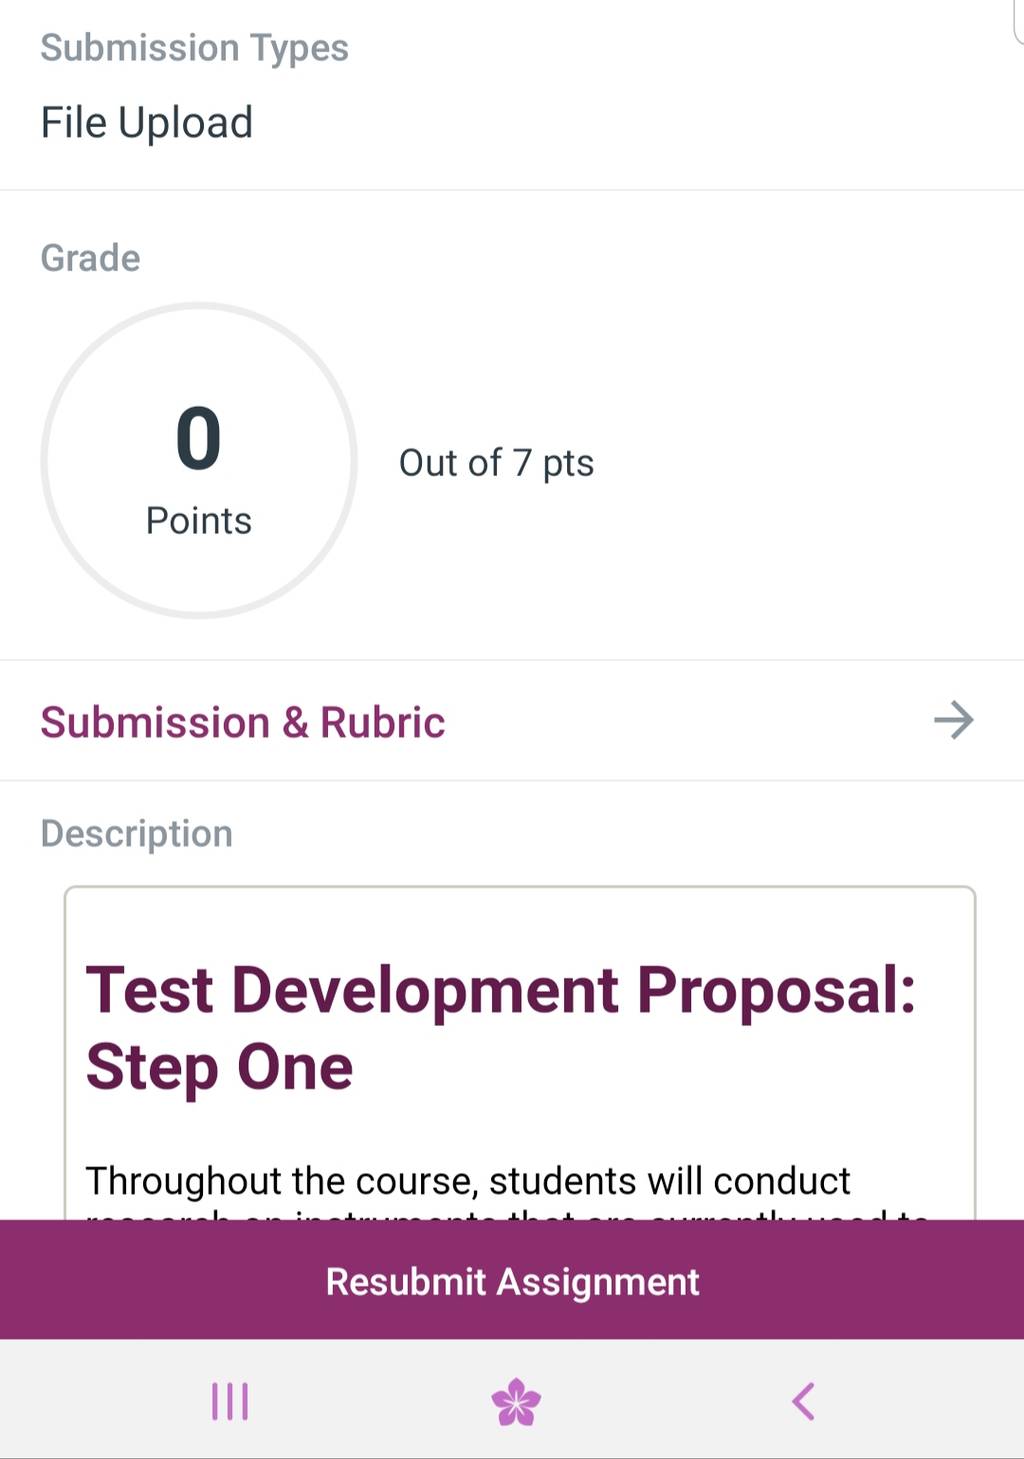Image resolution: width=1024 pixels, height=1459 pixels.
Task: Click the arrow next to Submission & Rubric
Action: (x=953, y=720)
